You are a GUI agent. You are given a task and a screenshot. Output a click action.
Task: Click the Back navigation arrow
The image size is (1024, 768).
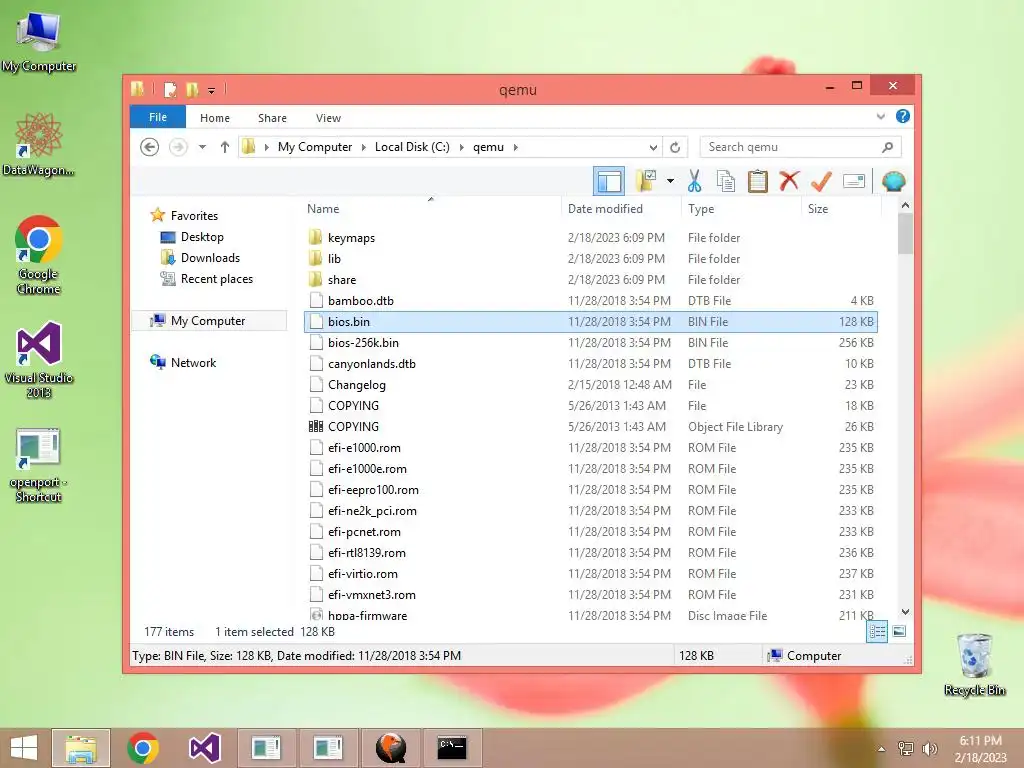tap(150, 147)
